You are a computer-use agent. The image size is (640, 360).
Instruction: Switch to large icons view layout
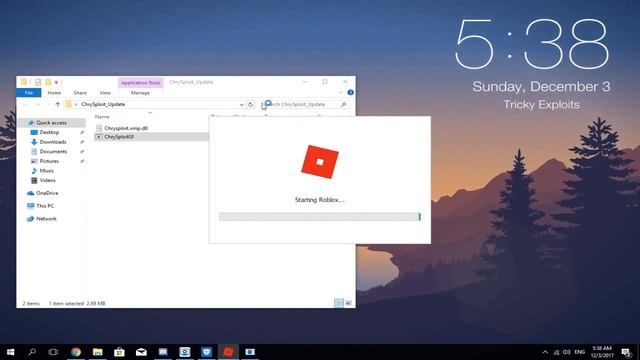[x=349, y=303]
